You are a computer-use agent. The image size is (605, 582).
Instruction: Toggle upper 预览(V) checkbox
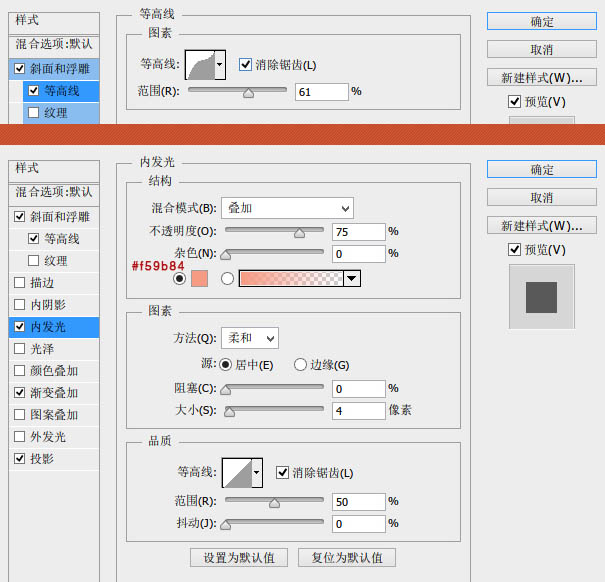click(x=514, y=102)
